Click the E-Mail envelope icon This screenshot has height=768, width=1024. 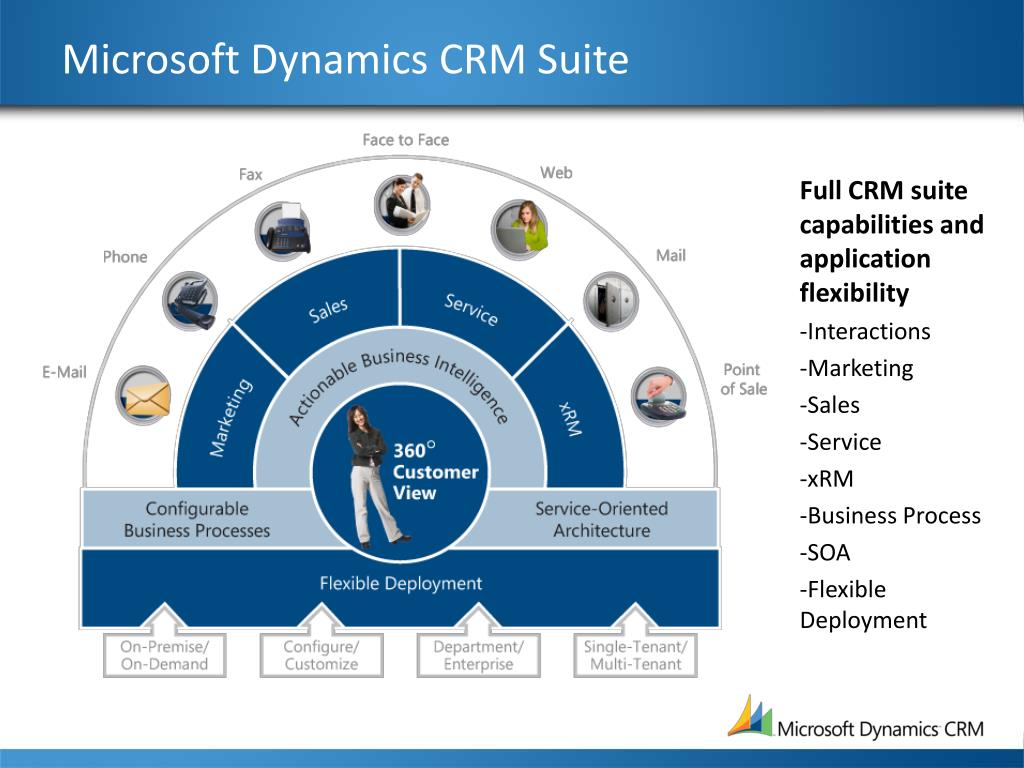pos(144,396)
